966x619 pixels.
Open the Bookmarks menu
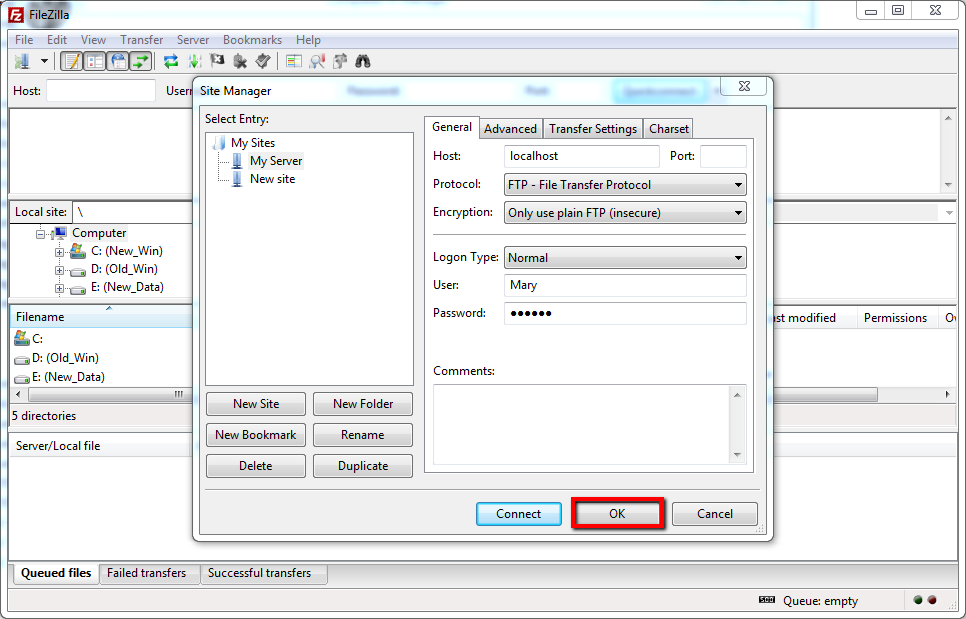coord(252,40)
